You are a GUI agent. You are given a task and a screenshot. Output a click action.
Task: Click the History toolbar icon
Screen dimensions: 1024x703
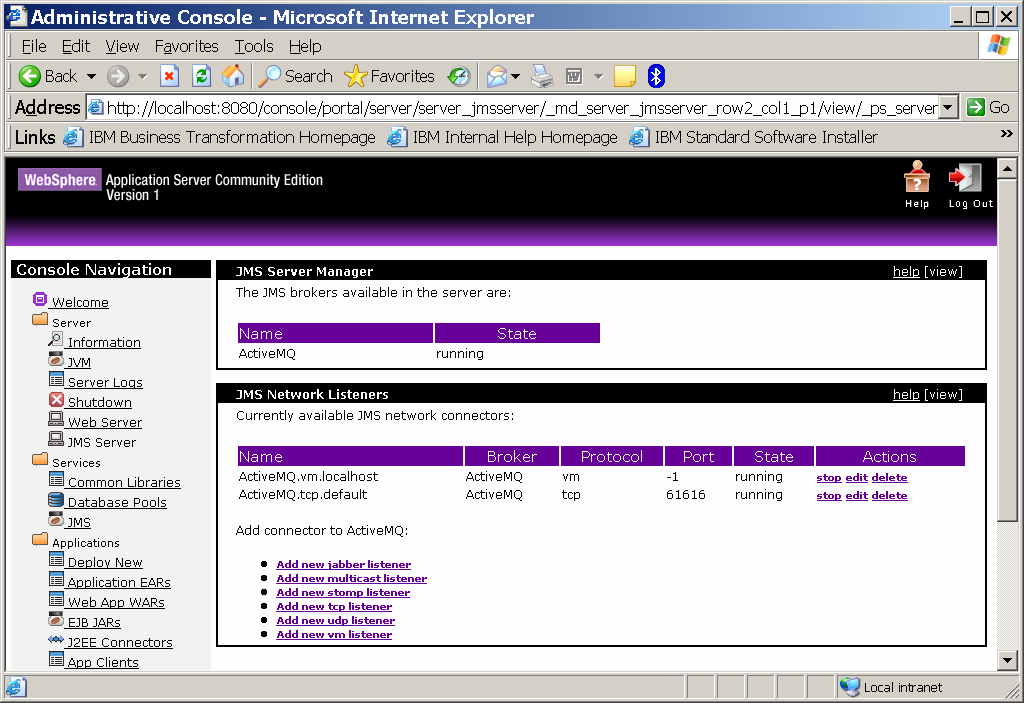[459, 76]
